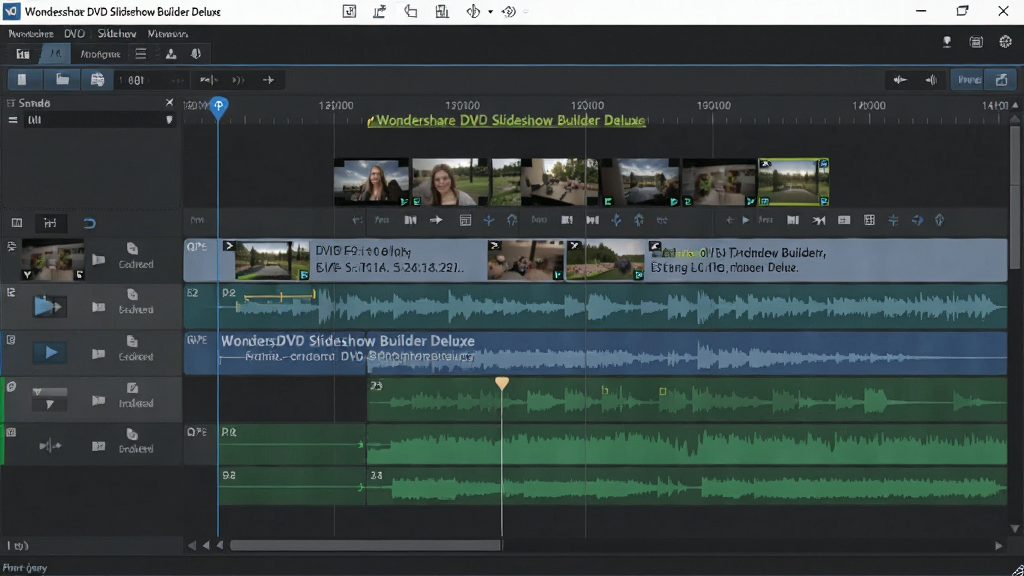Click the export icon at the toolbar's far right
1024x576 pixels.
pyautogui.click(x=1002, y=80)
